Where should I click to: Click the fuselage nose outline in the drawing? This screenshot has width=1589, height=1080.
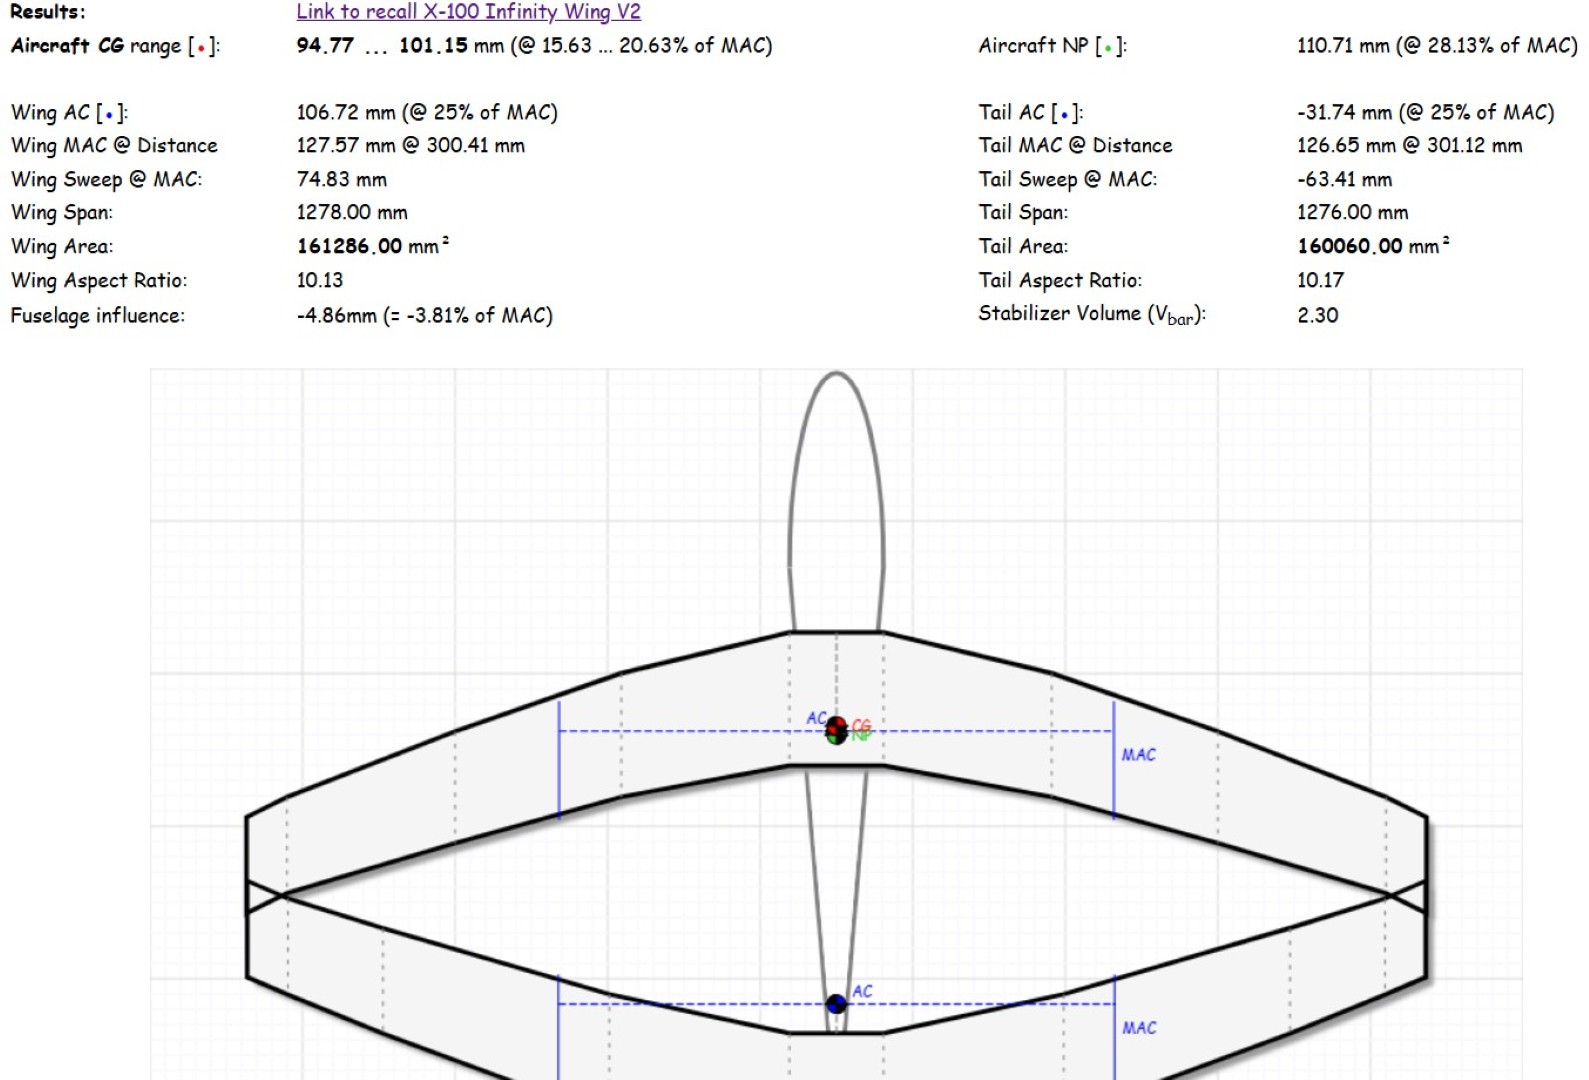836,374
